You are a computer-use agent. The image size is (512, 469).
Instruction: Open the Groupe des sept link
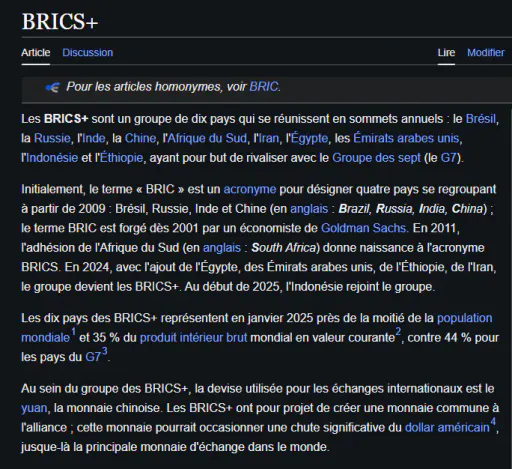[376, 158]
